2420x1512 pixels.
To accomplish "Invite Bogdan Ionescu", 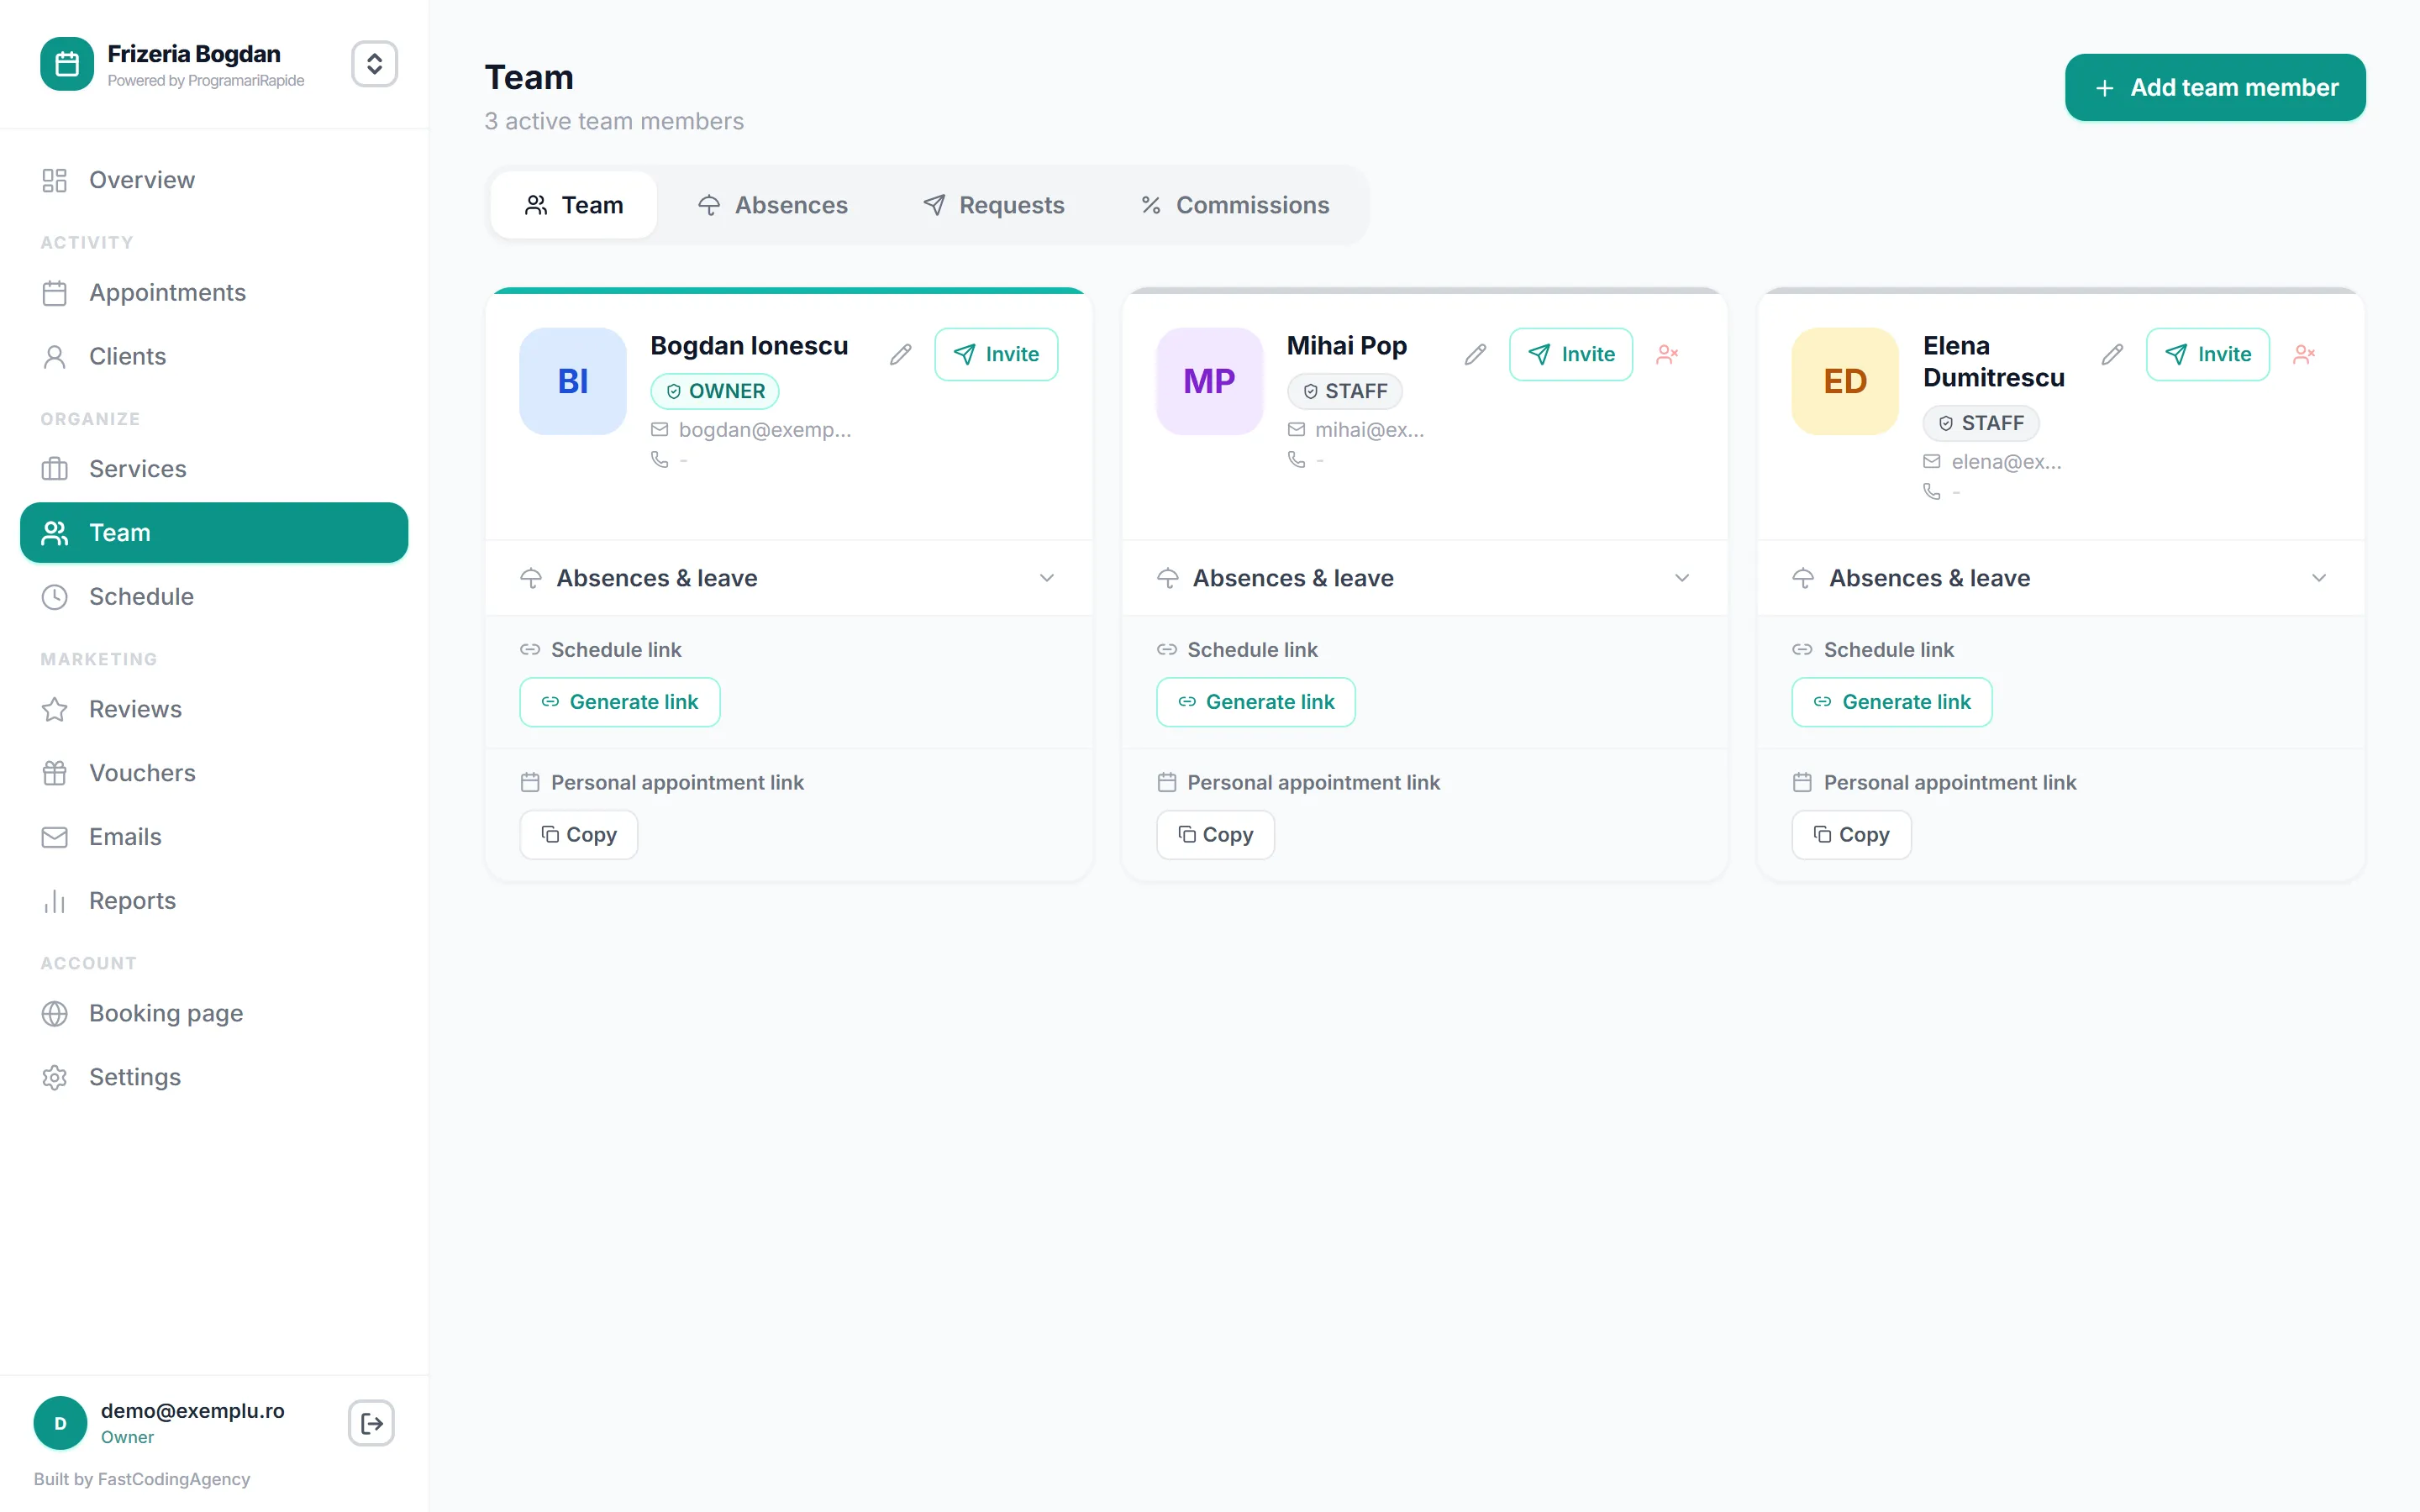I will [996, 354].
